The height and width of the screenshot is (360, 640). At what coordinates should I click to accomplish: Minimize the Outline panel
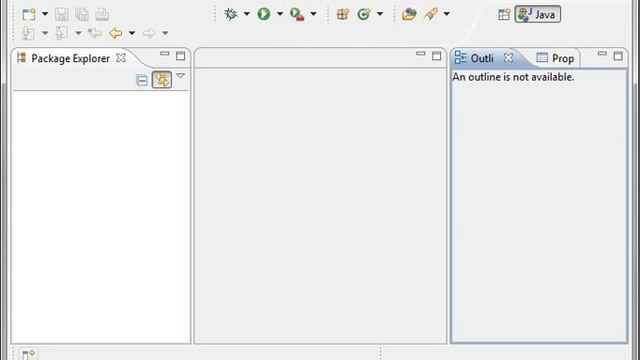(x=602, y=54)
